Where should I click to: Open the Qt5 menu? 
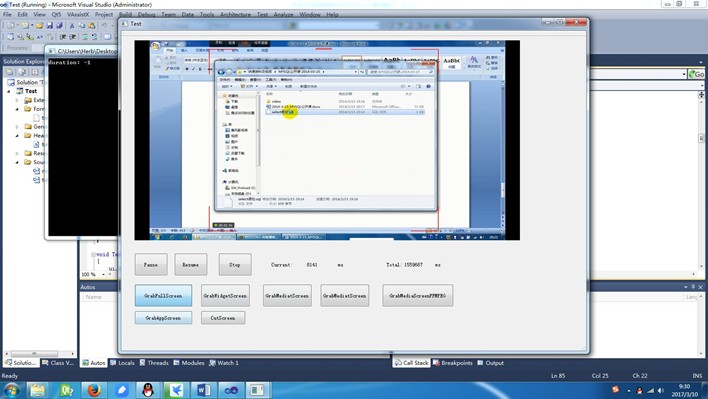pos(56,14)
